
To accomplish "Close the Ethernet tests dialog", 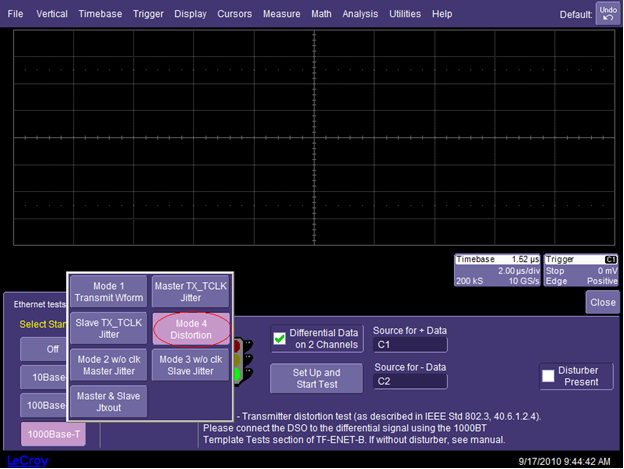I will coord(603,302).
